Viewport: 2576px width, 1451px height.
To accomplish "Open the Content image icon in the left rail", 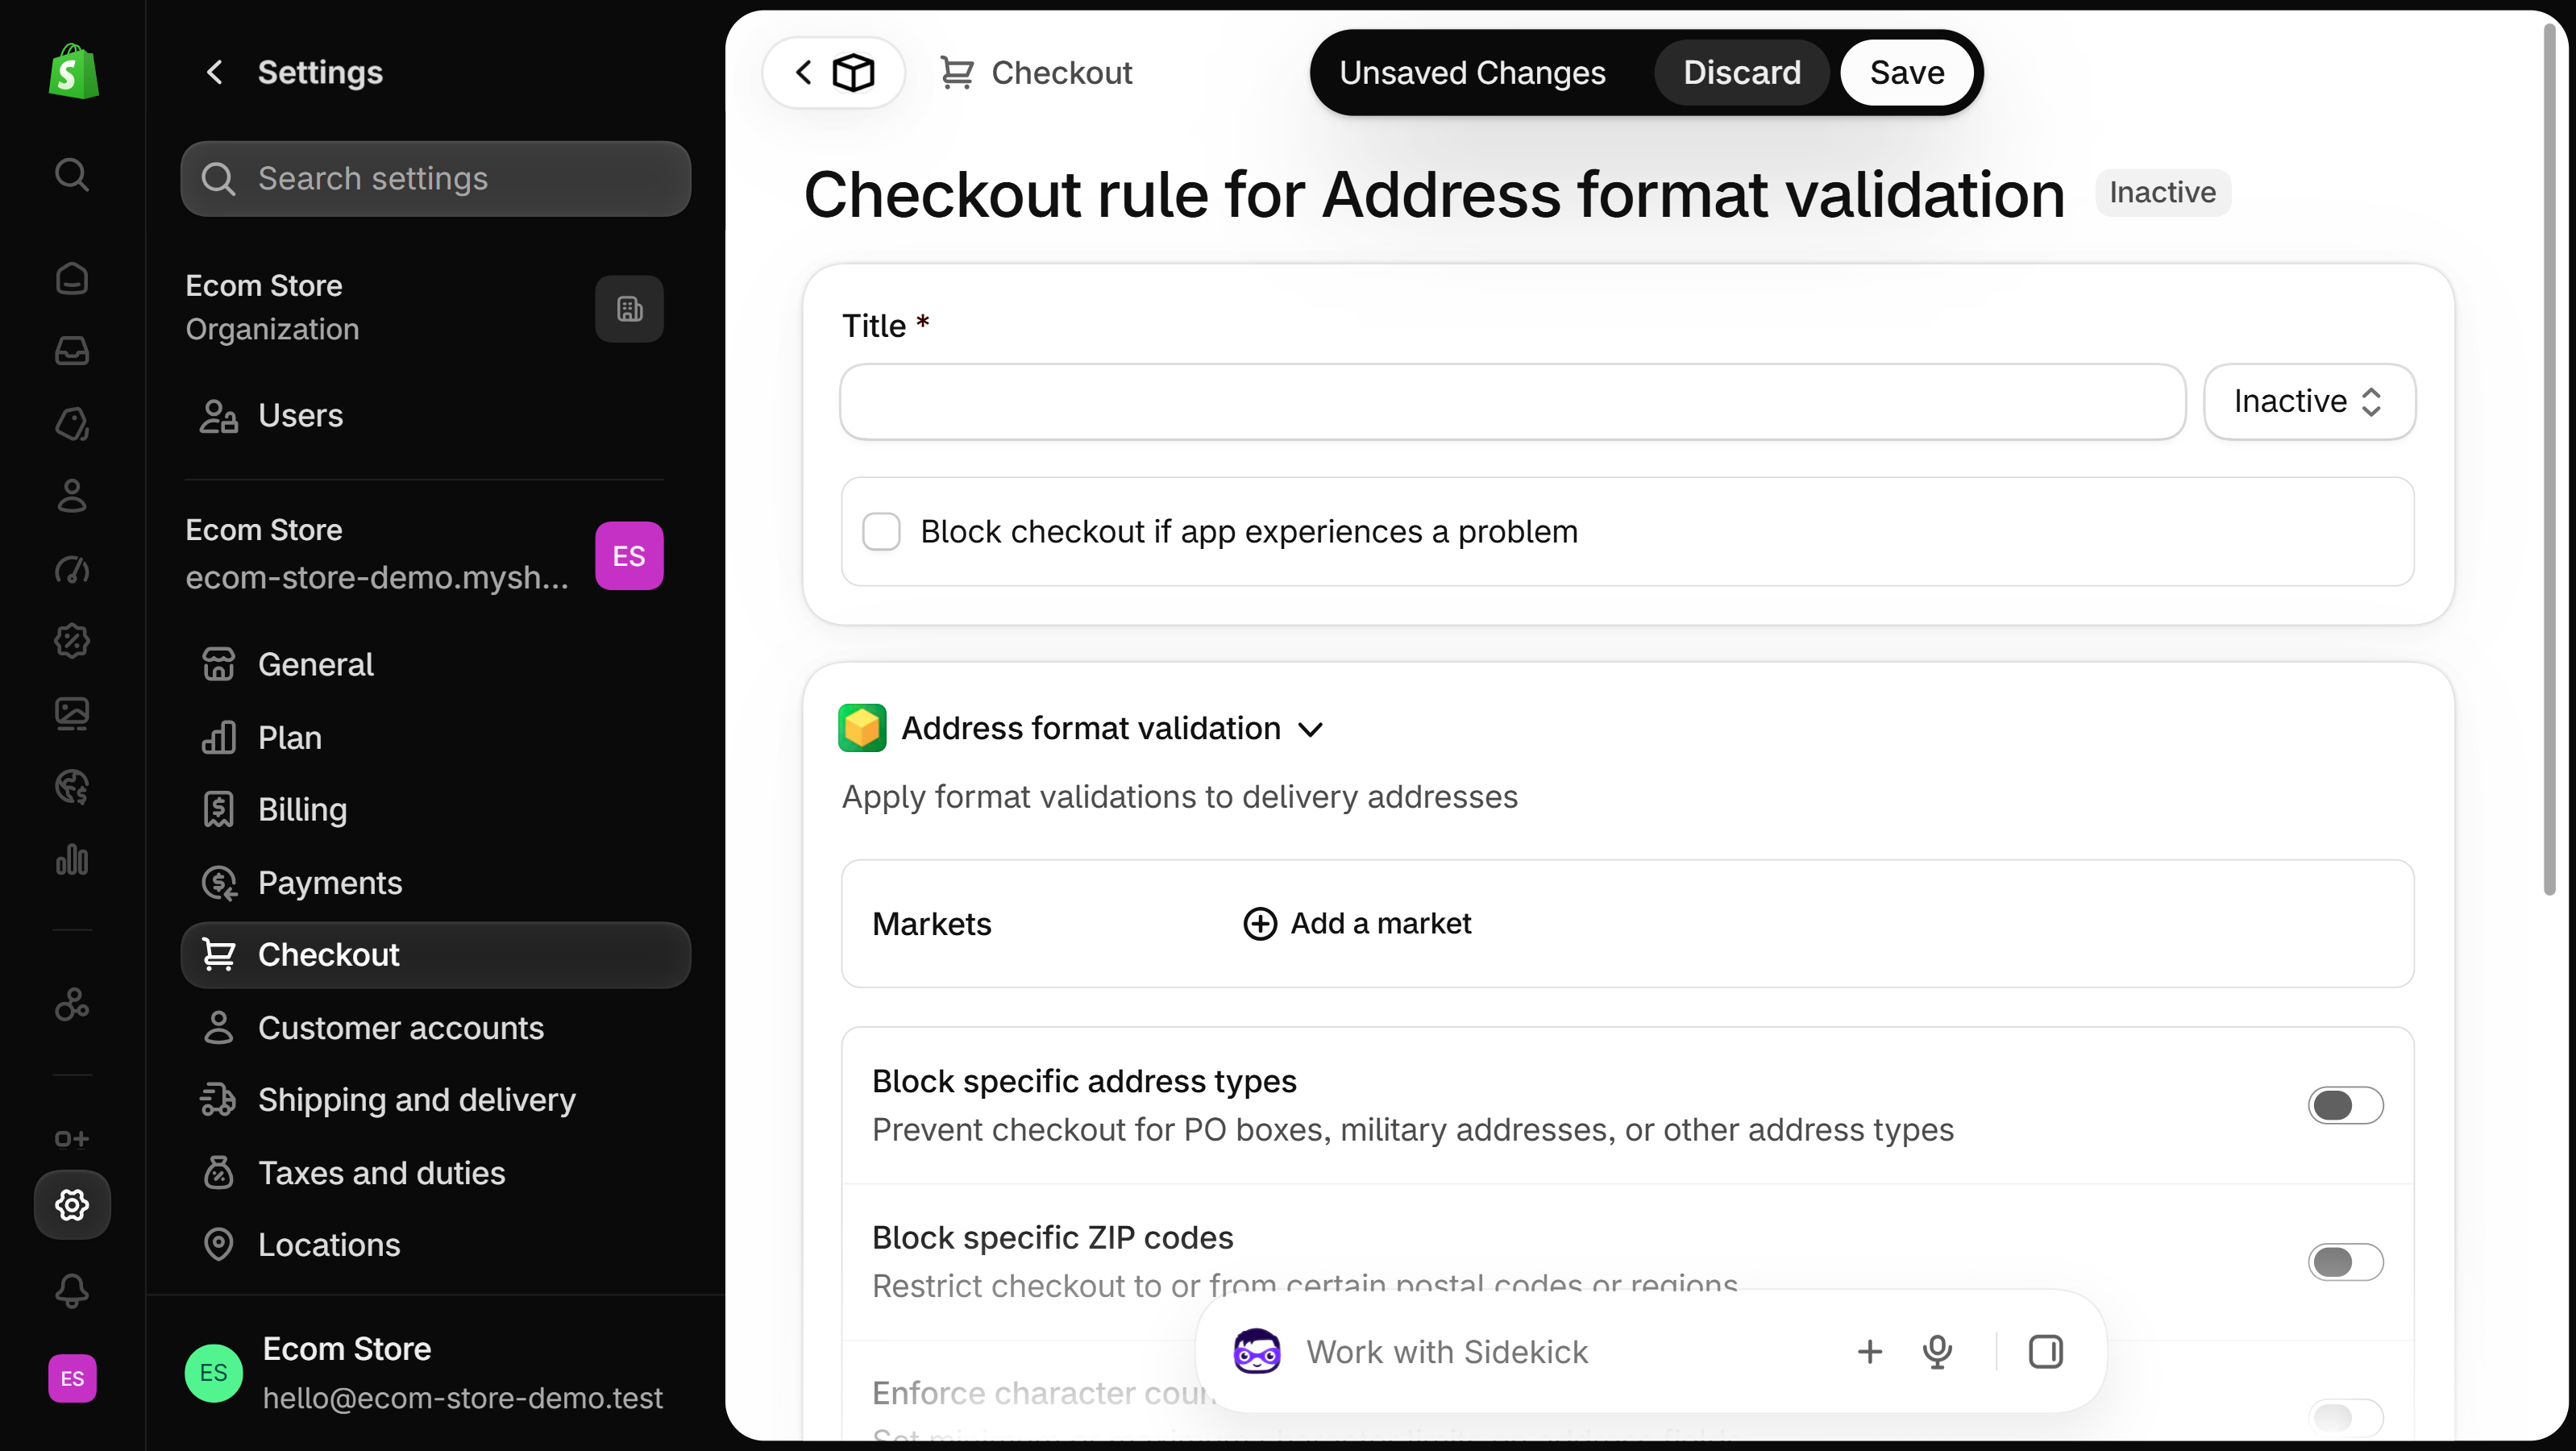I will pyautogui.click(x=72, y=714).
